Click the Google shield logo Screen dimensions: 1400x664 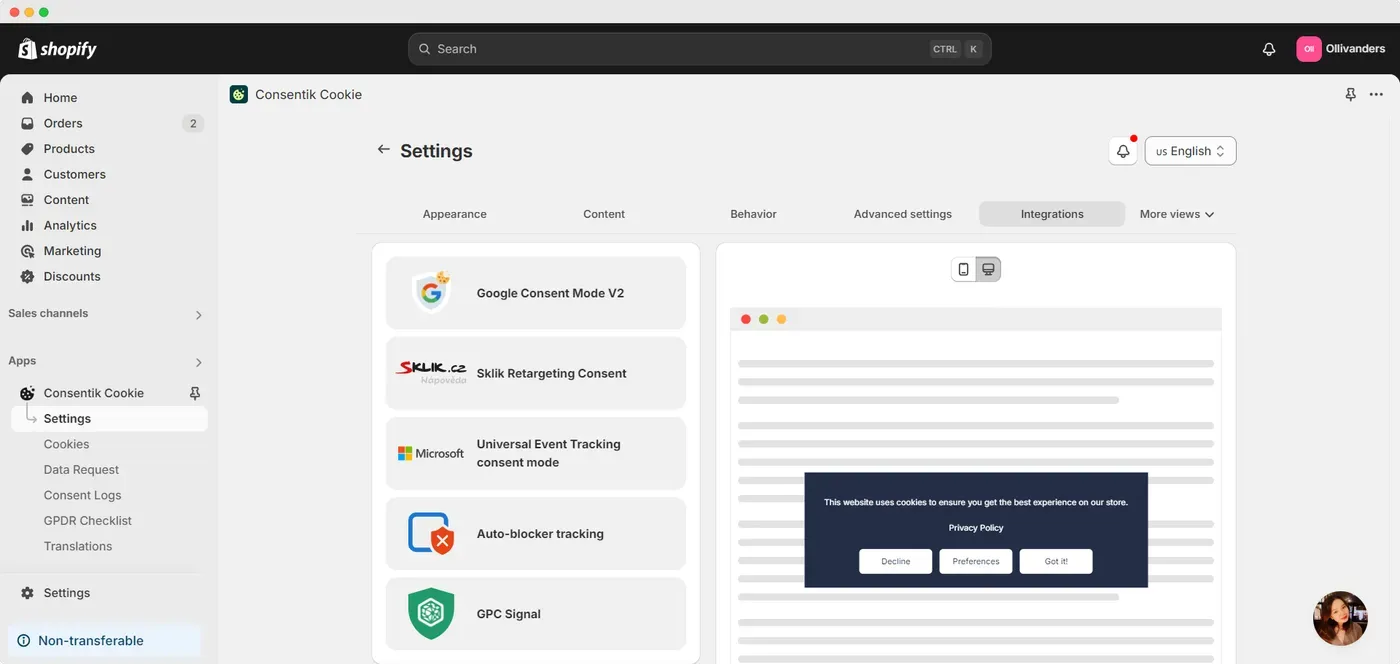click(431, 292)
